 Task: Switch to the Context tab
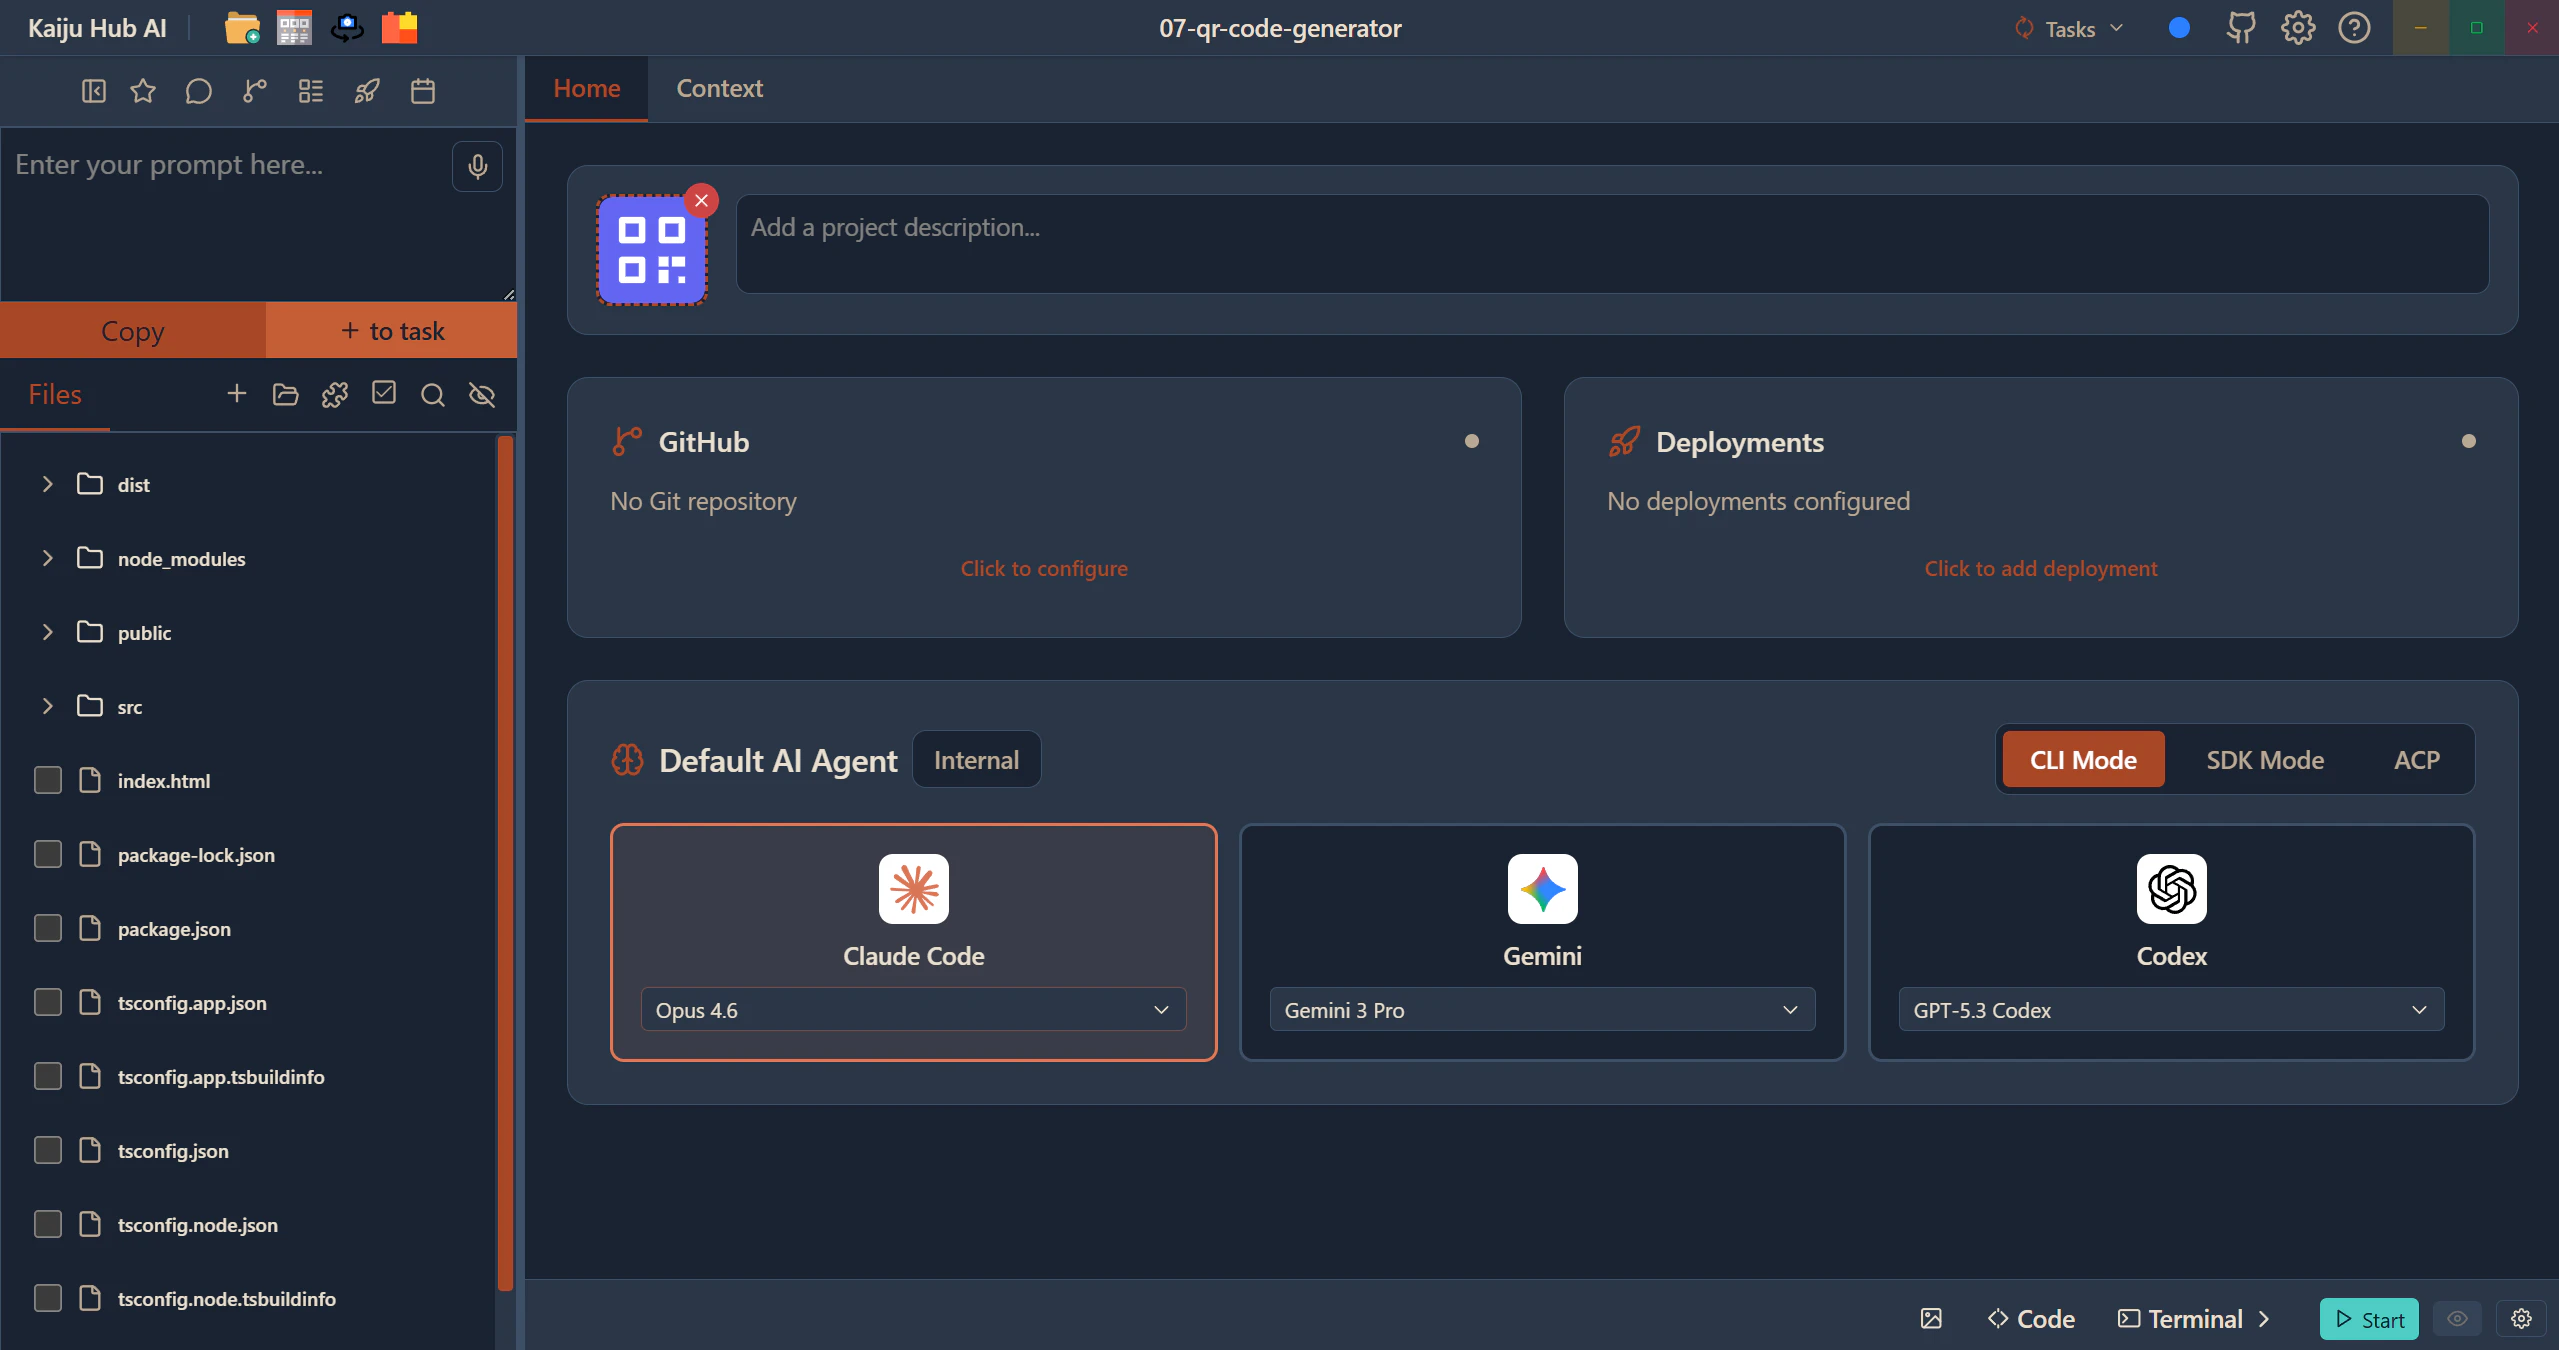click(x=719, y=88)
